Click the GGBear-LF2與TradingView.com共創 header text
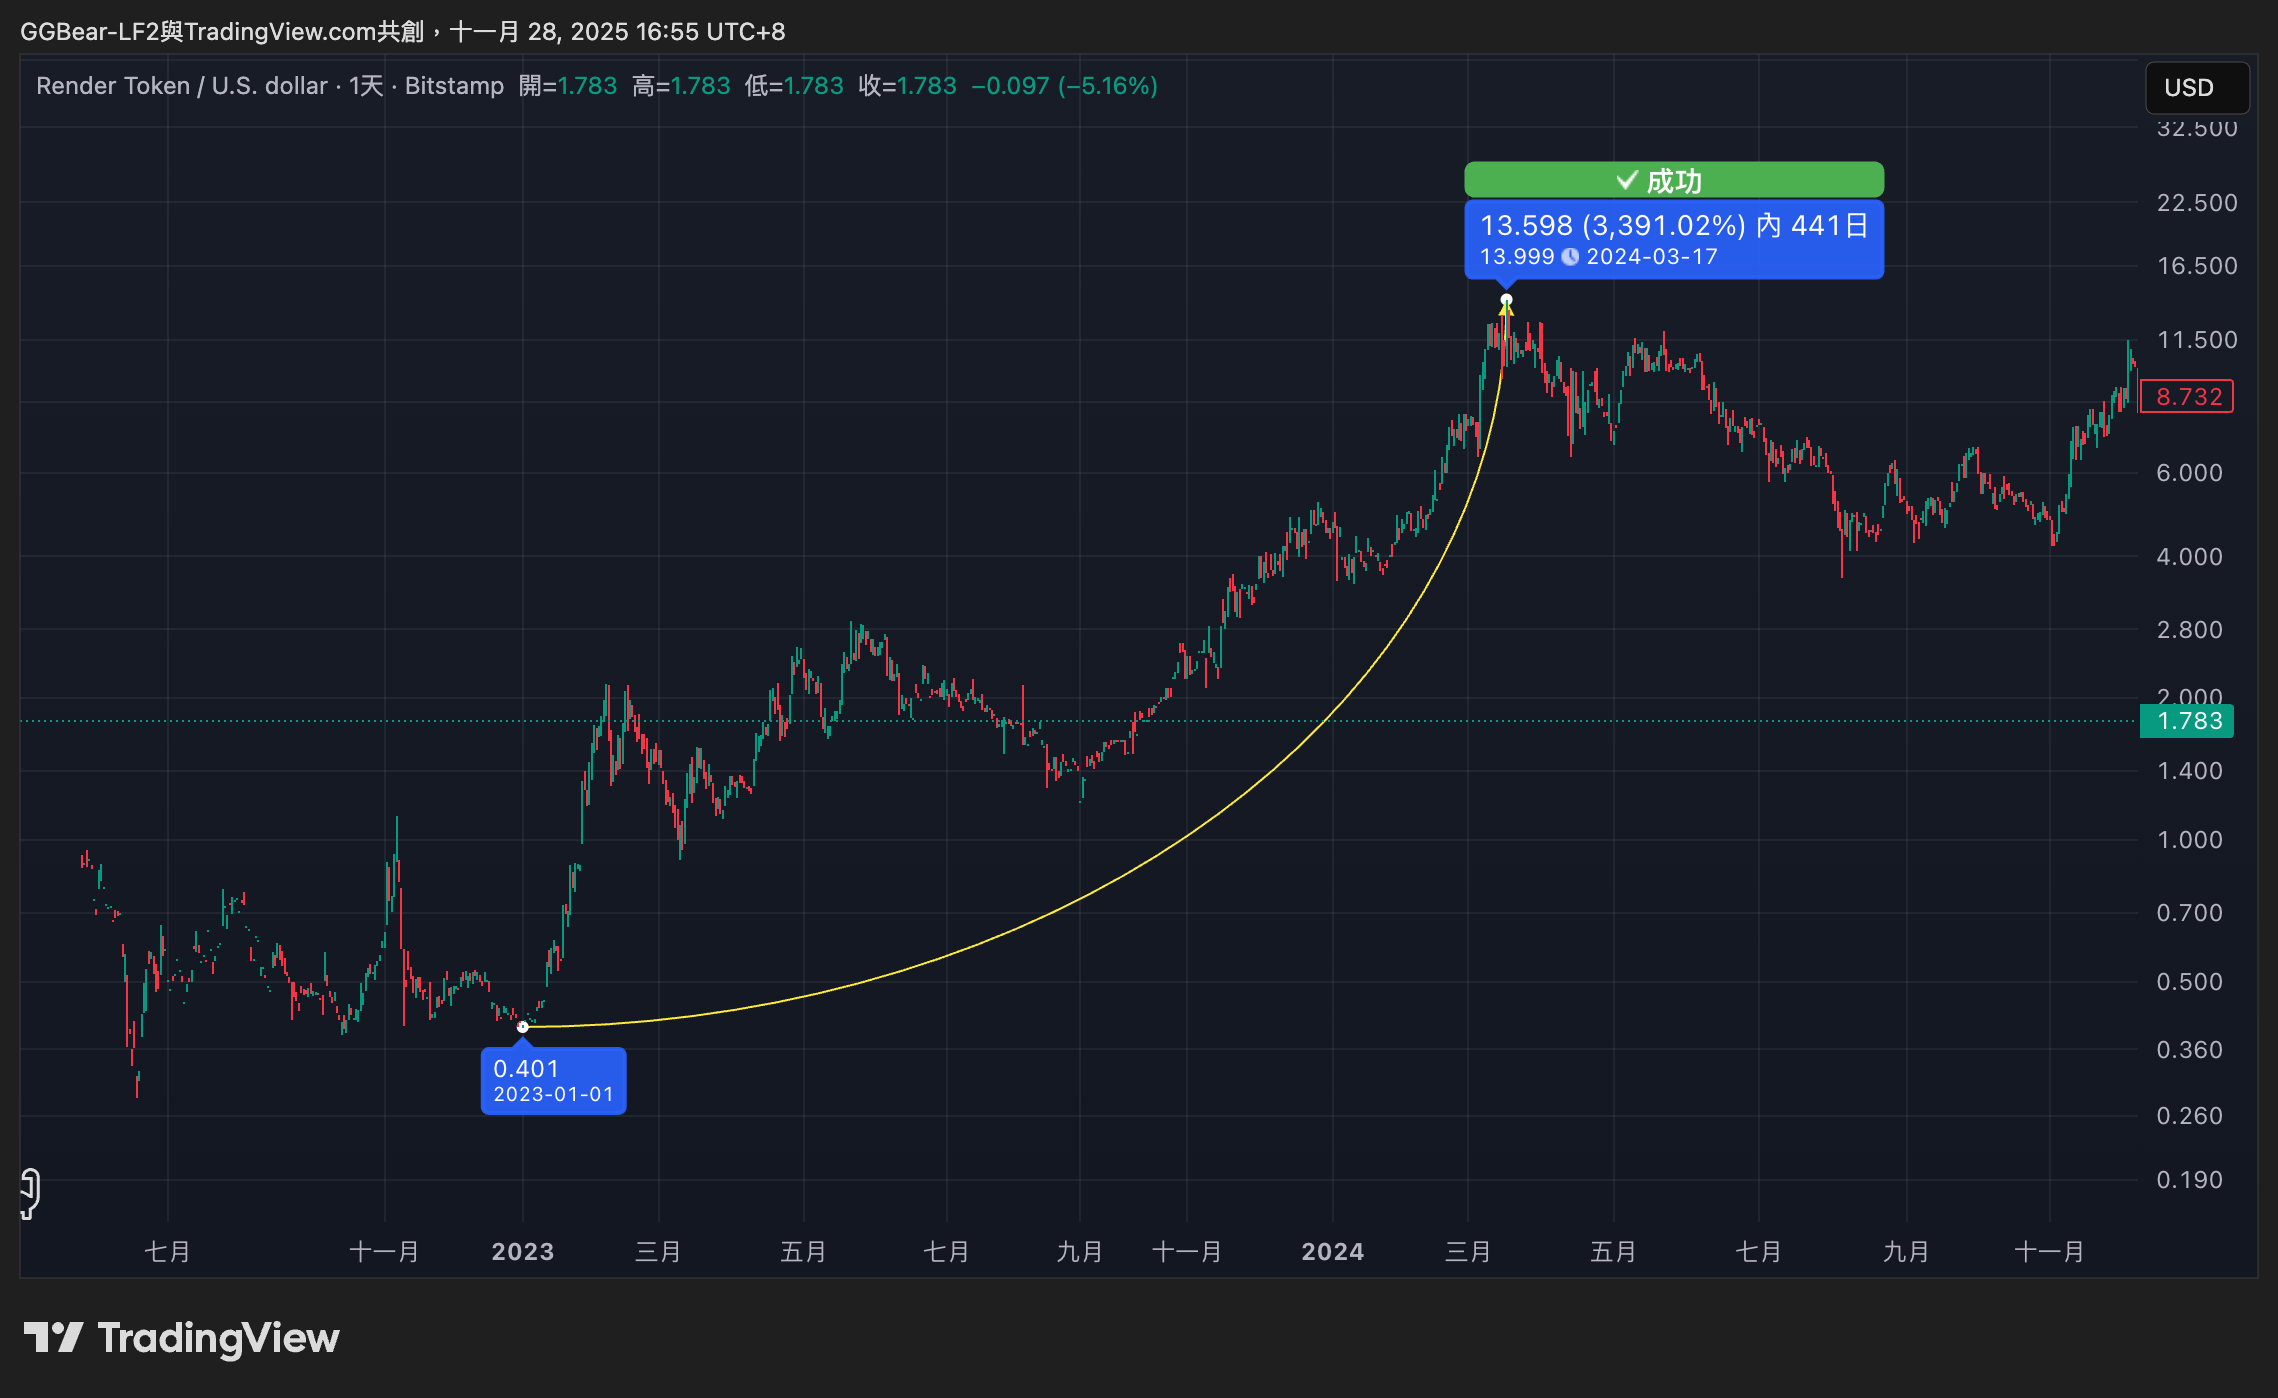This screenshot has width=2278, height=1398. (x=222, y=32)
